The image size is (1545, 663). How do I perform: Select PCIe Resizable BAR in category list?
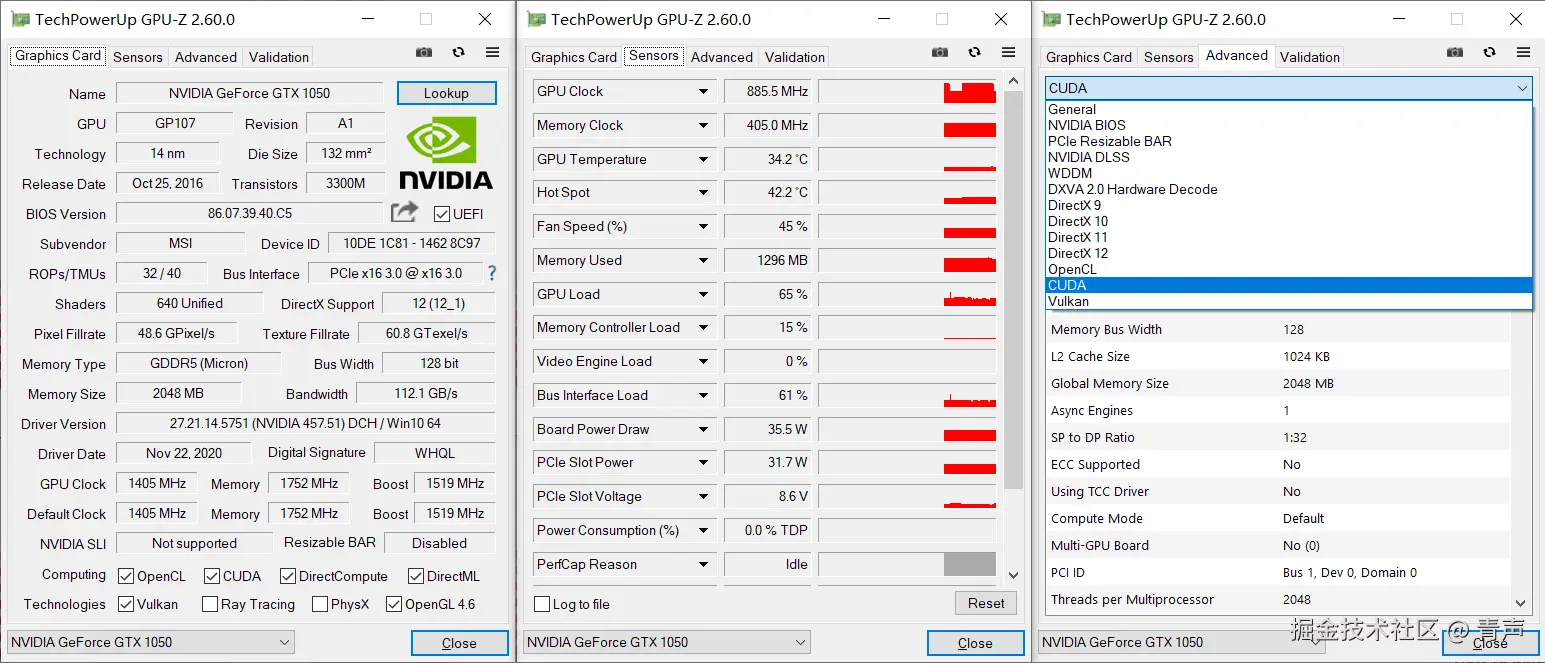pyautogui.click(x=1289, y=141)
